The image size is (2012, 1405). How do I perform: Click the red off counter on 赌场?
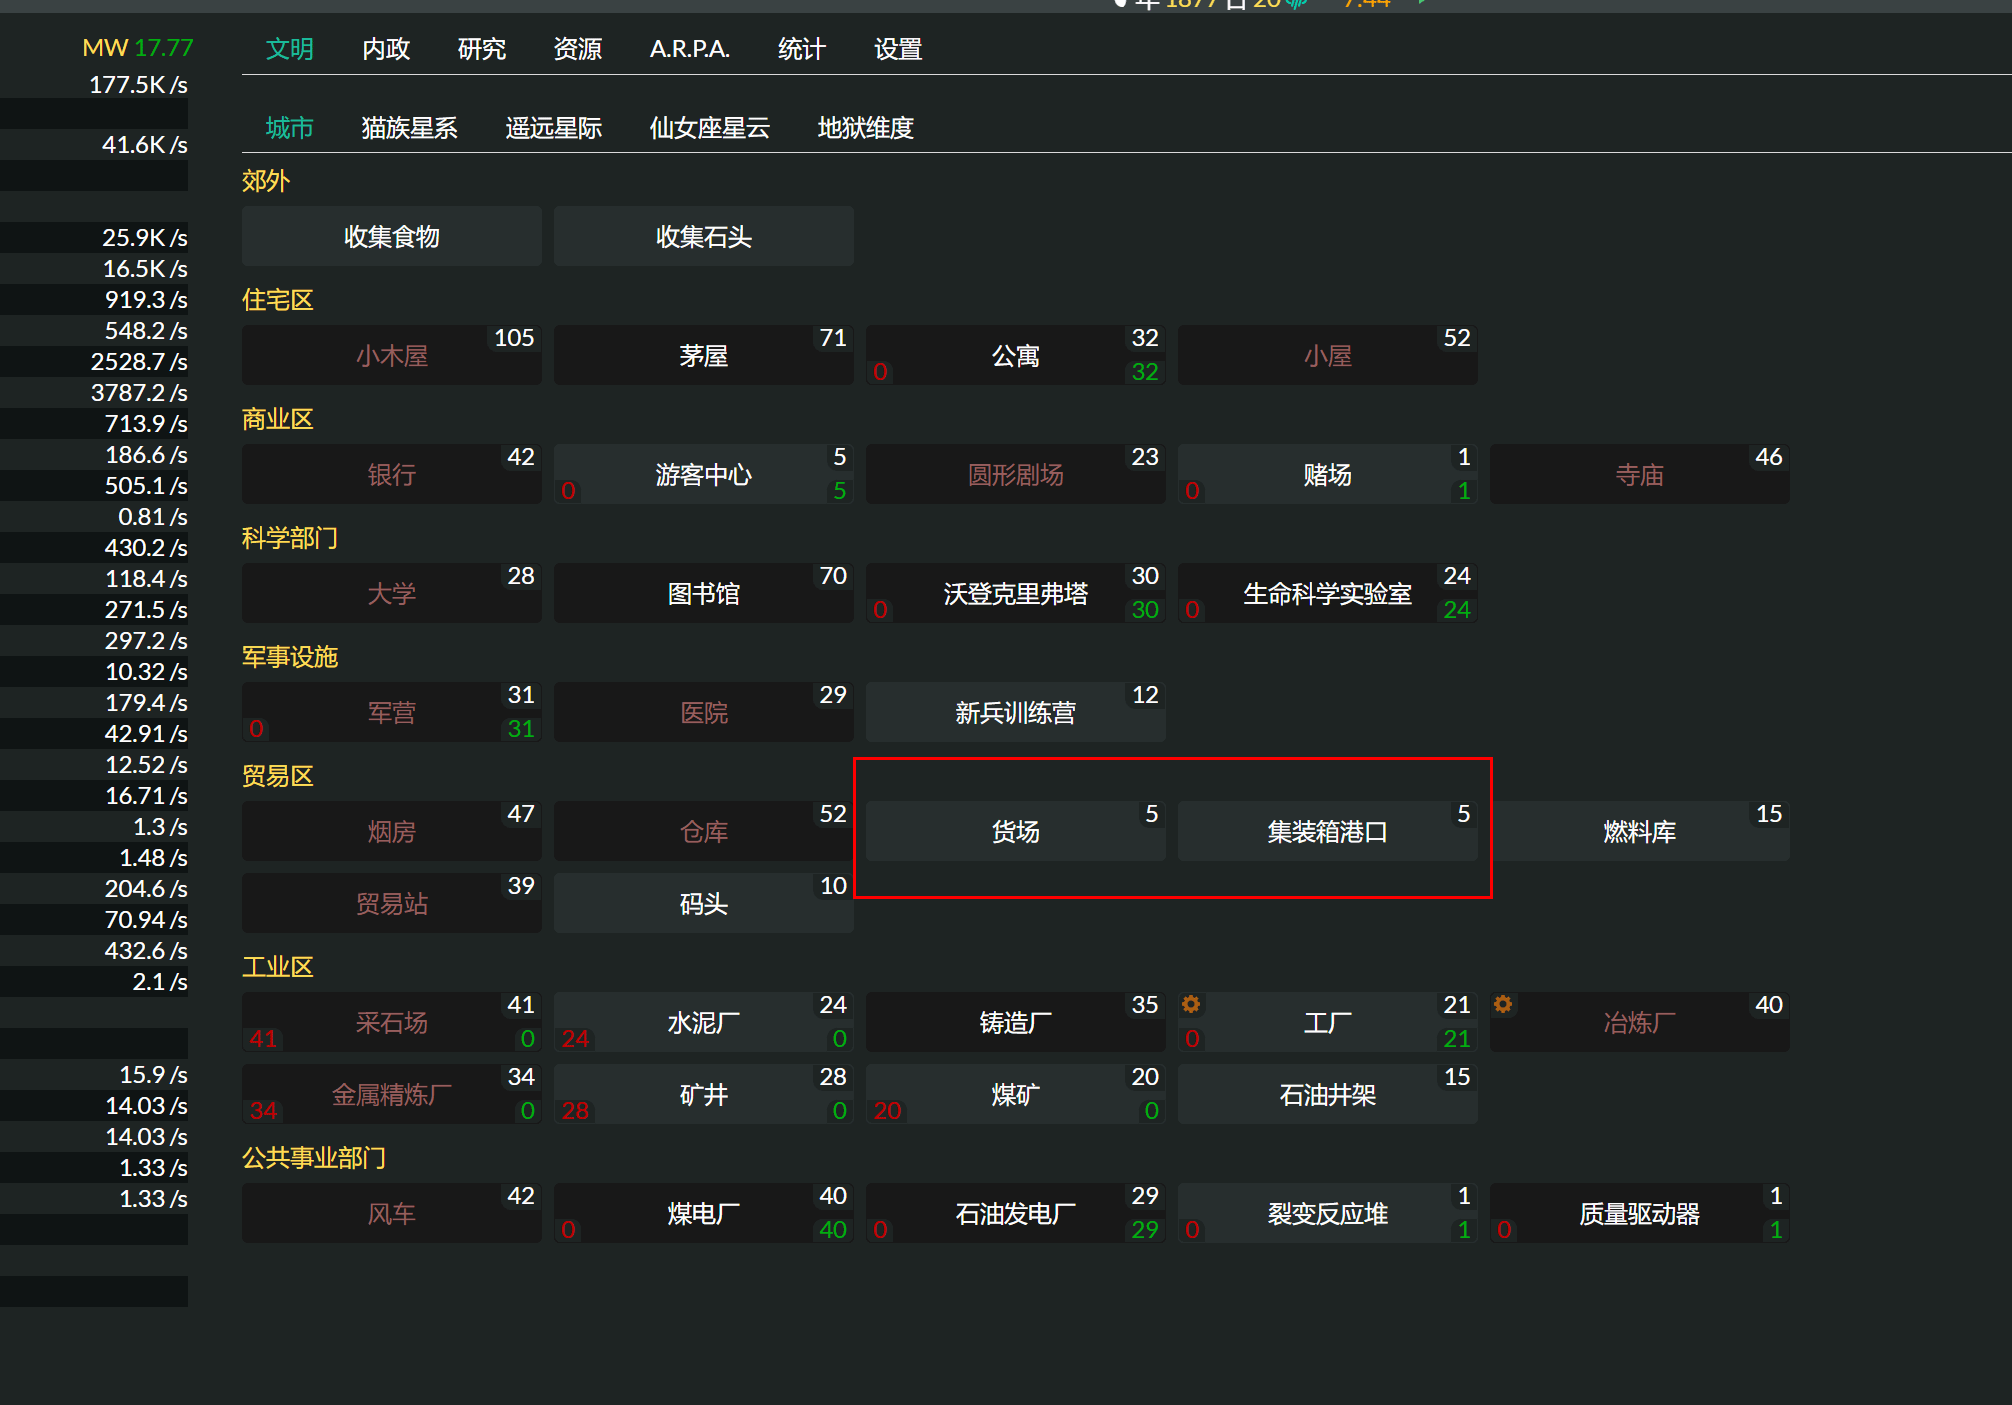click(x=1192, y=491)
